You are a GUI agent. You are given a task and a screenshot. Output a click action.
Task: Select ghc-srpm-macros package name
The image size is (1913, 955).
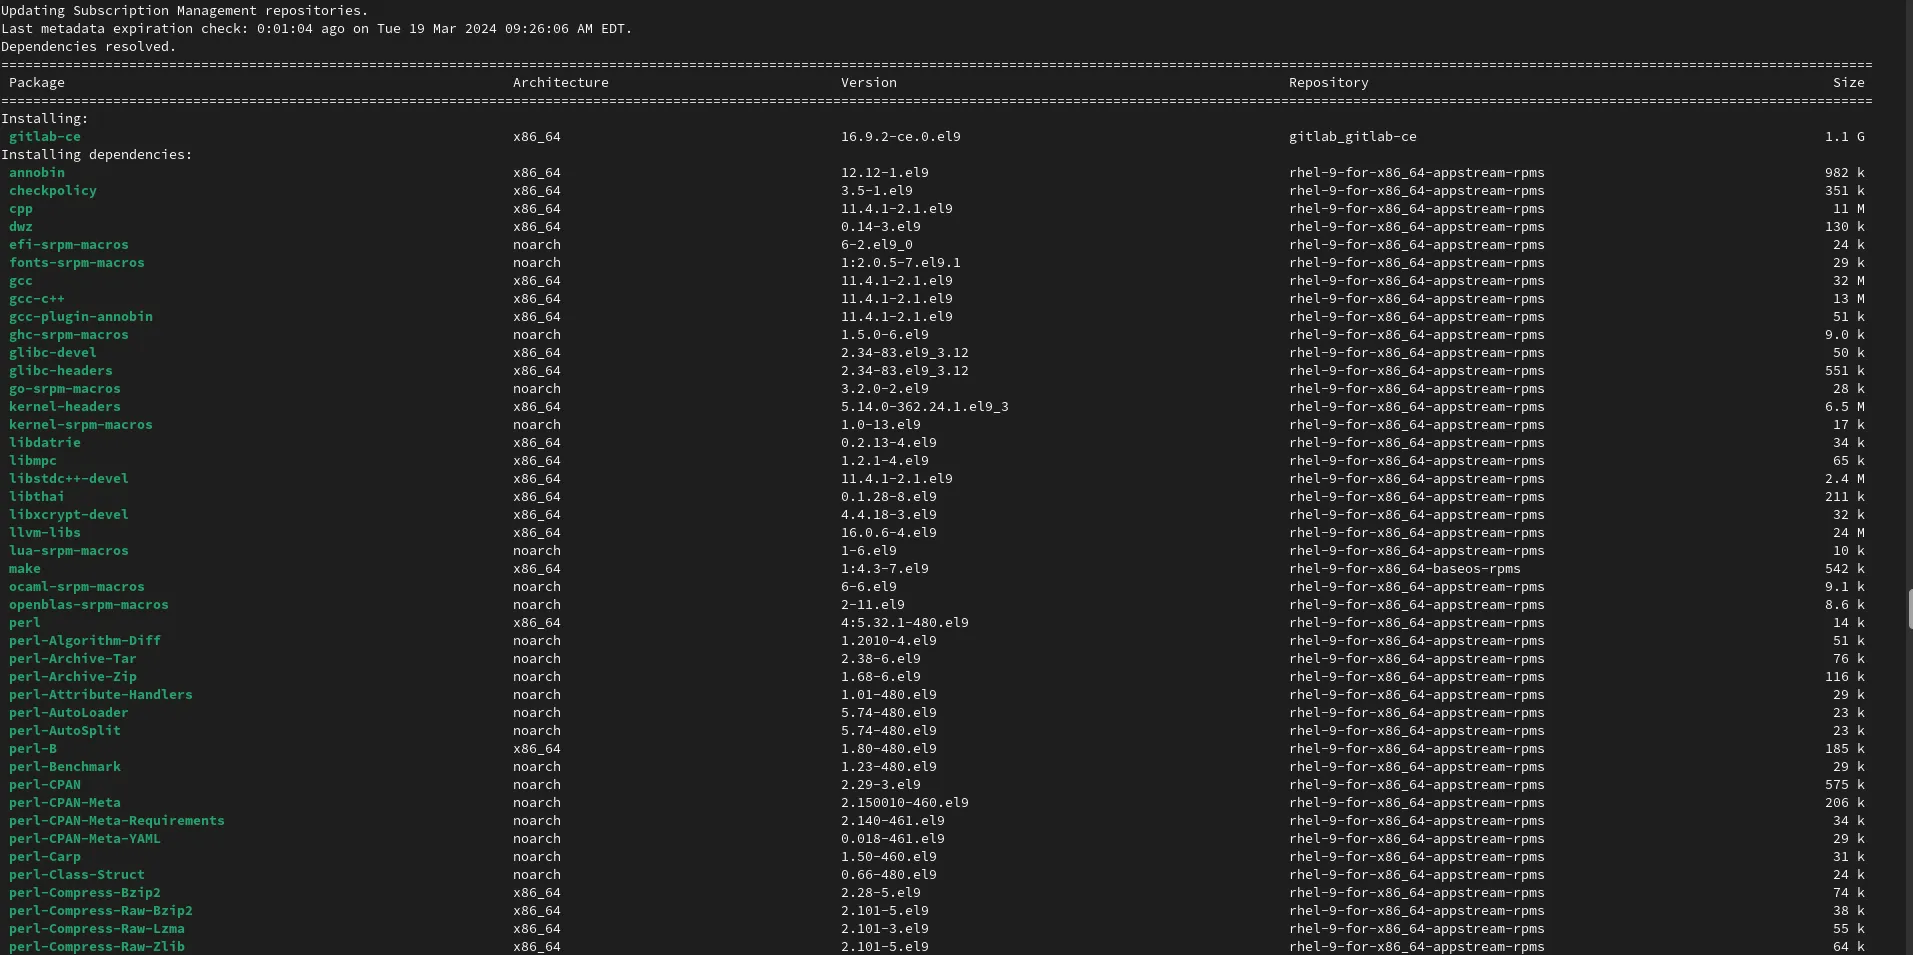[x=69, y=335]
